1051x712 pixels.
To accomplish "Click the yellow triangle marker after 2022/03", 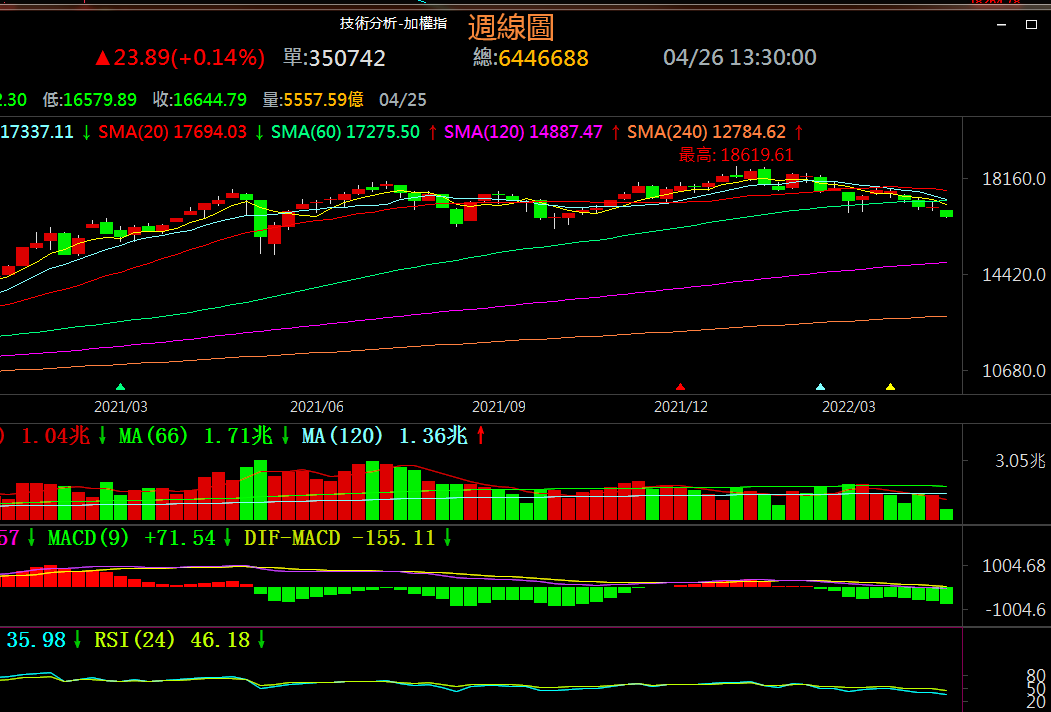I will 891,386.
